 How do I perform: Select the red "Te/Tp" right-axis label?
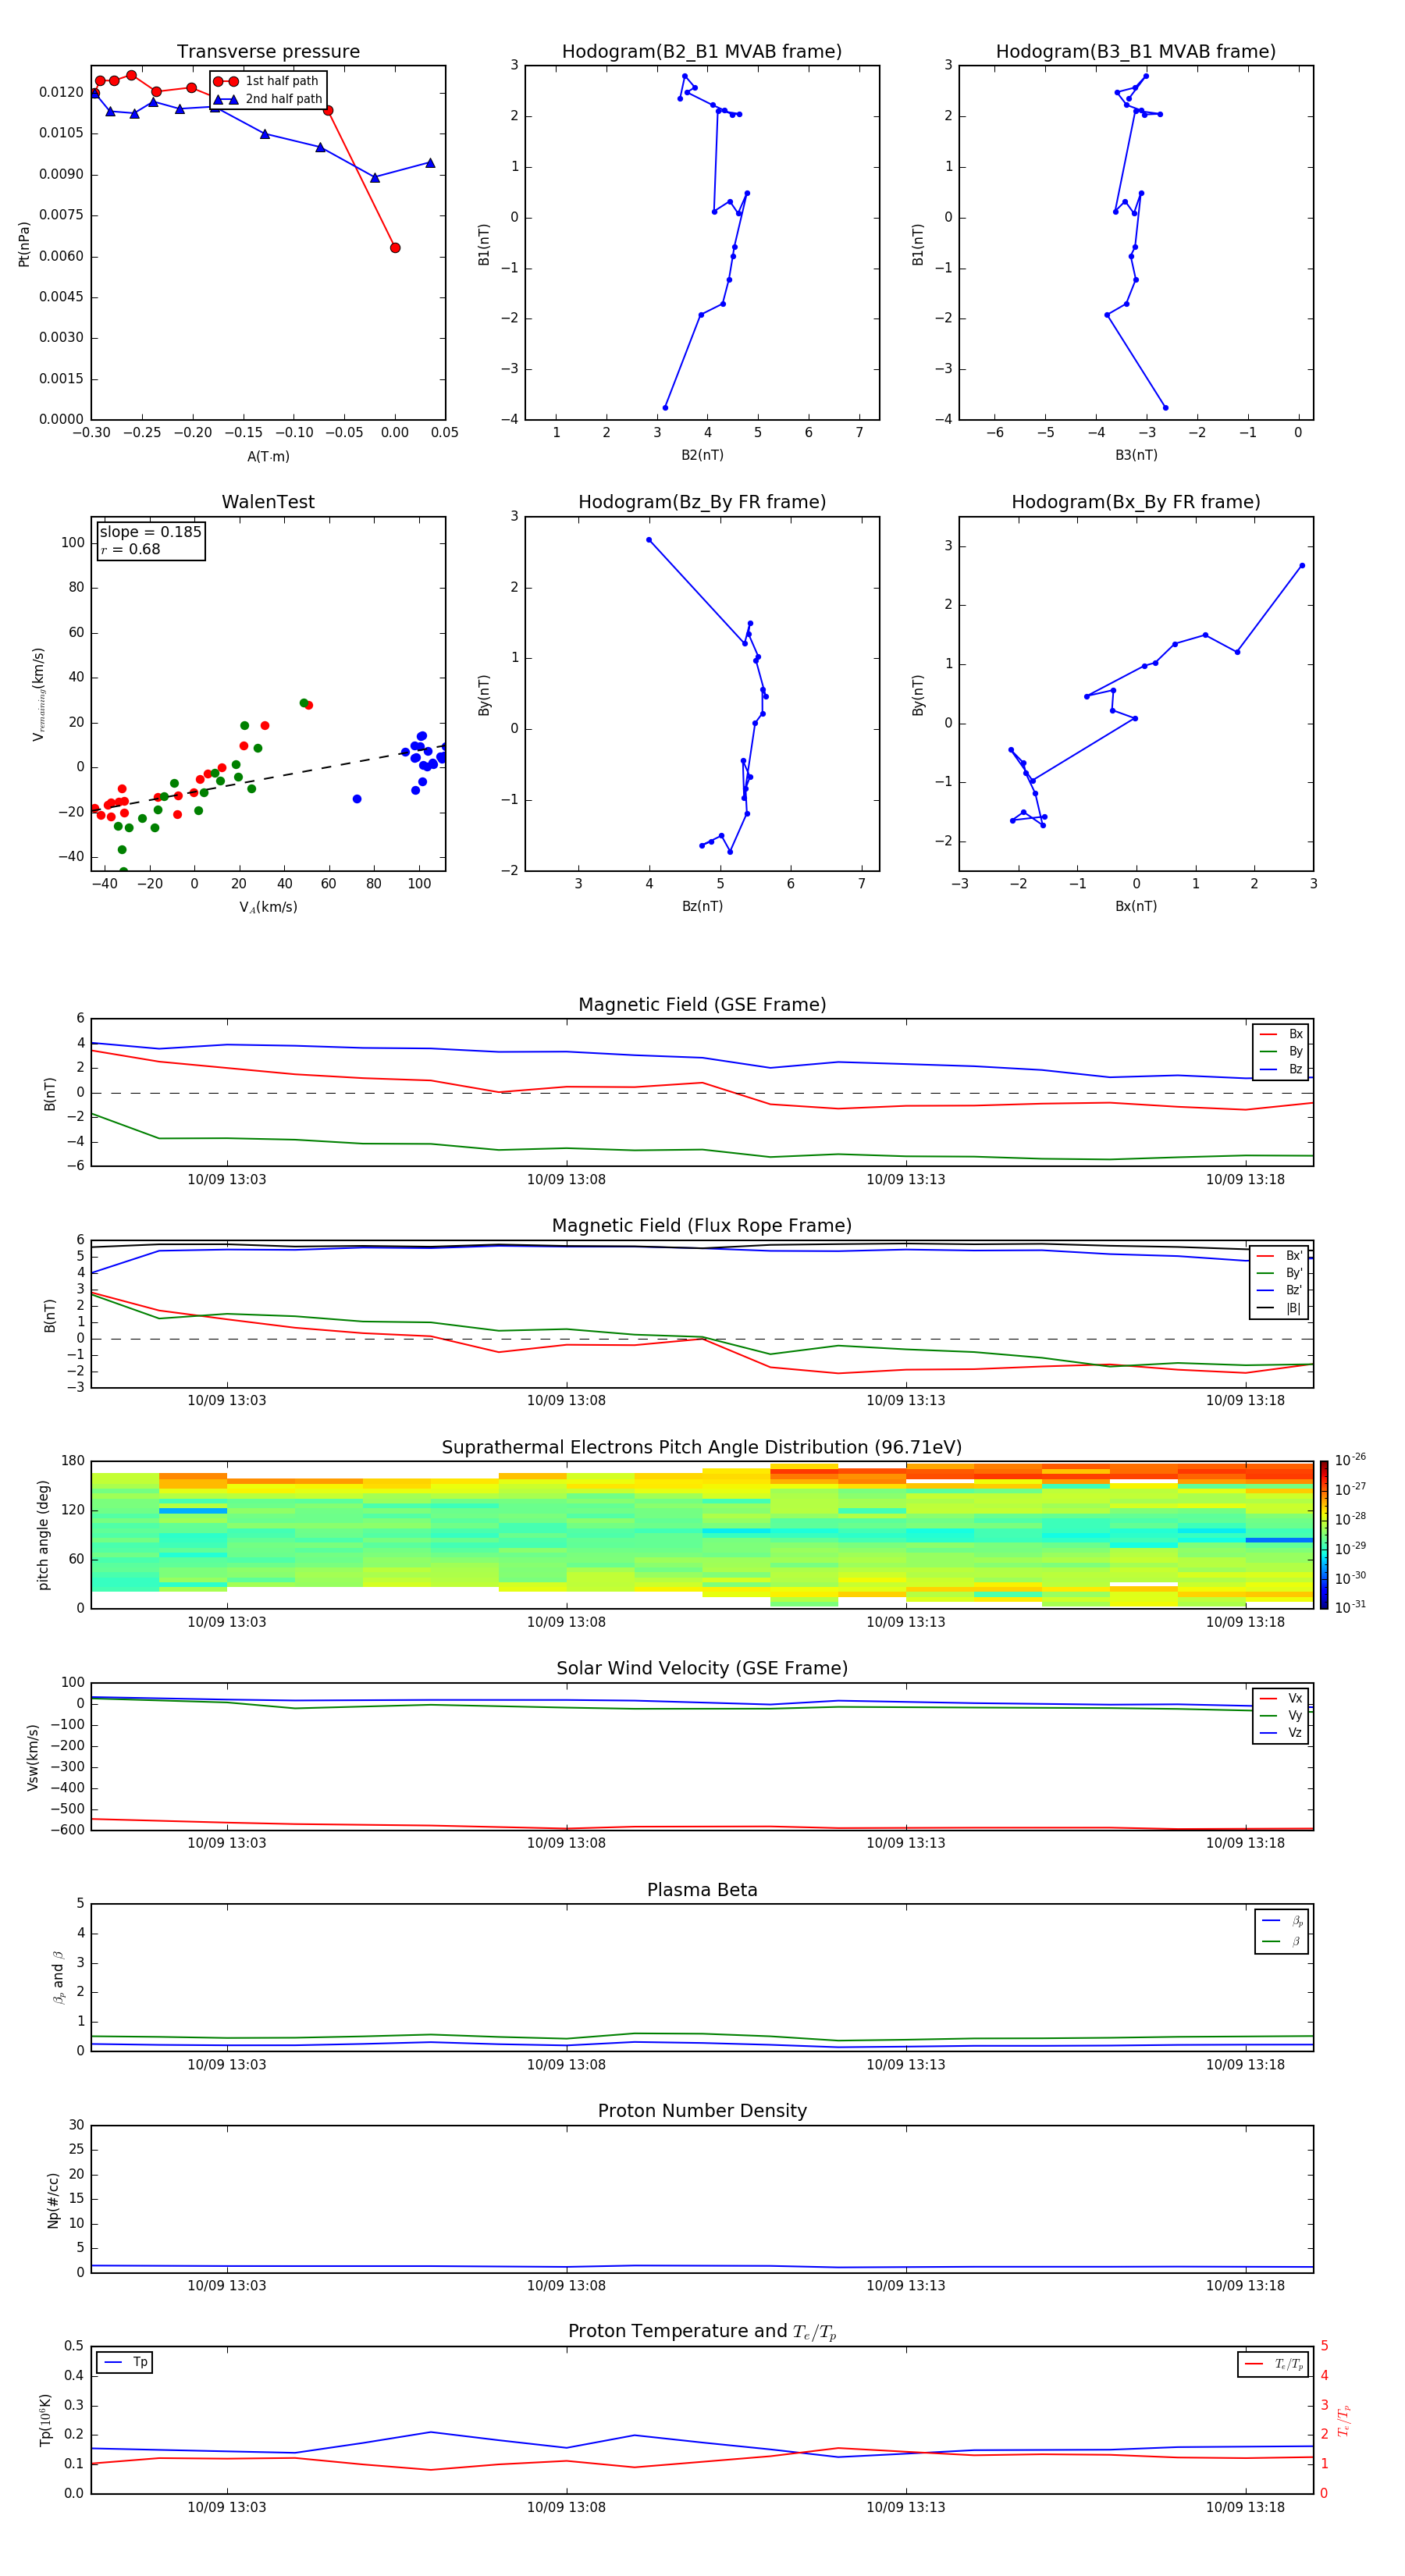pyautogui.click(x=1344, y=2421)
